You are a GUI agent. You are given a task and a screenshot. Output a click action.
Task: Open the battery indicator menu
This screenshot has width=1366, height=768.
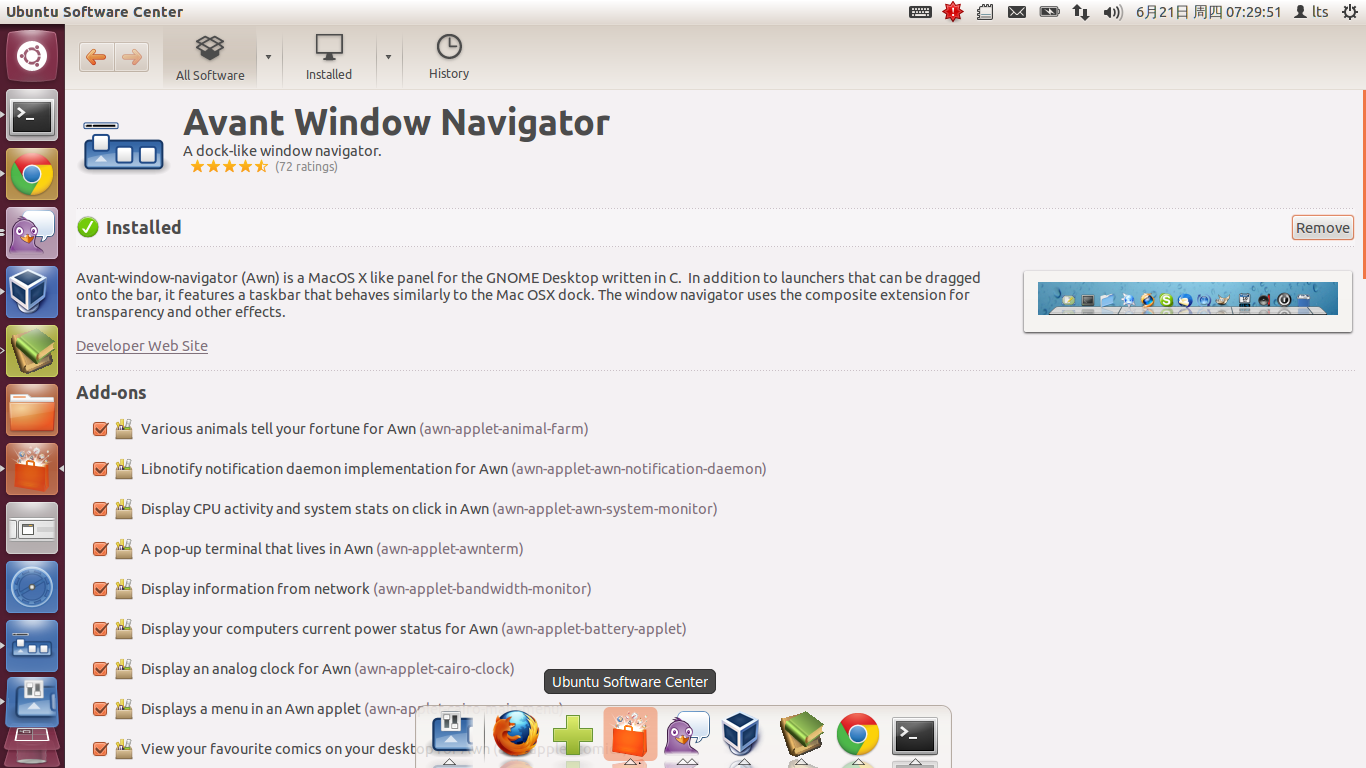click(1049, 12)
